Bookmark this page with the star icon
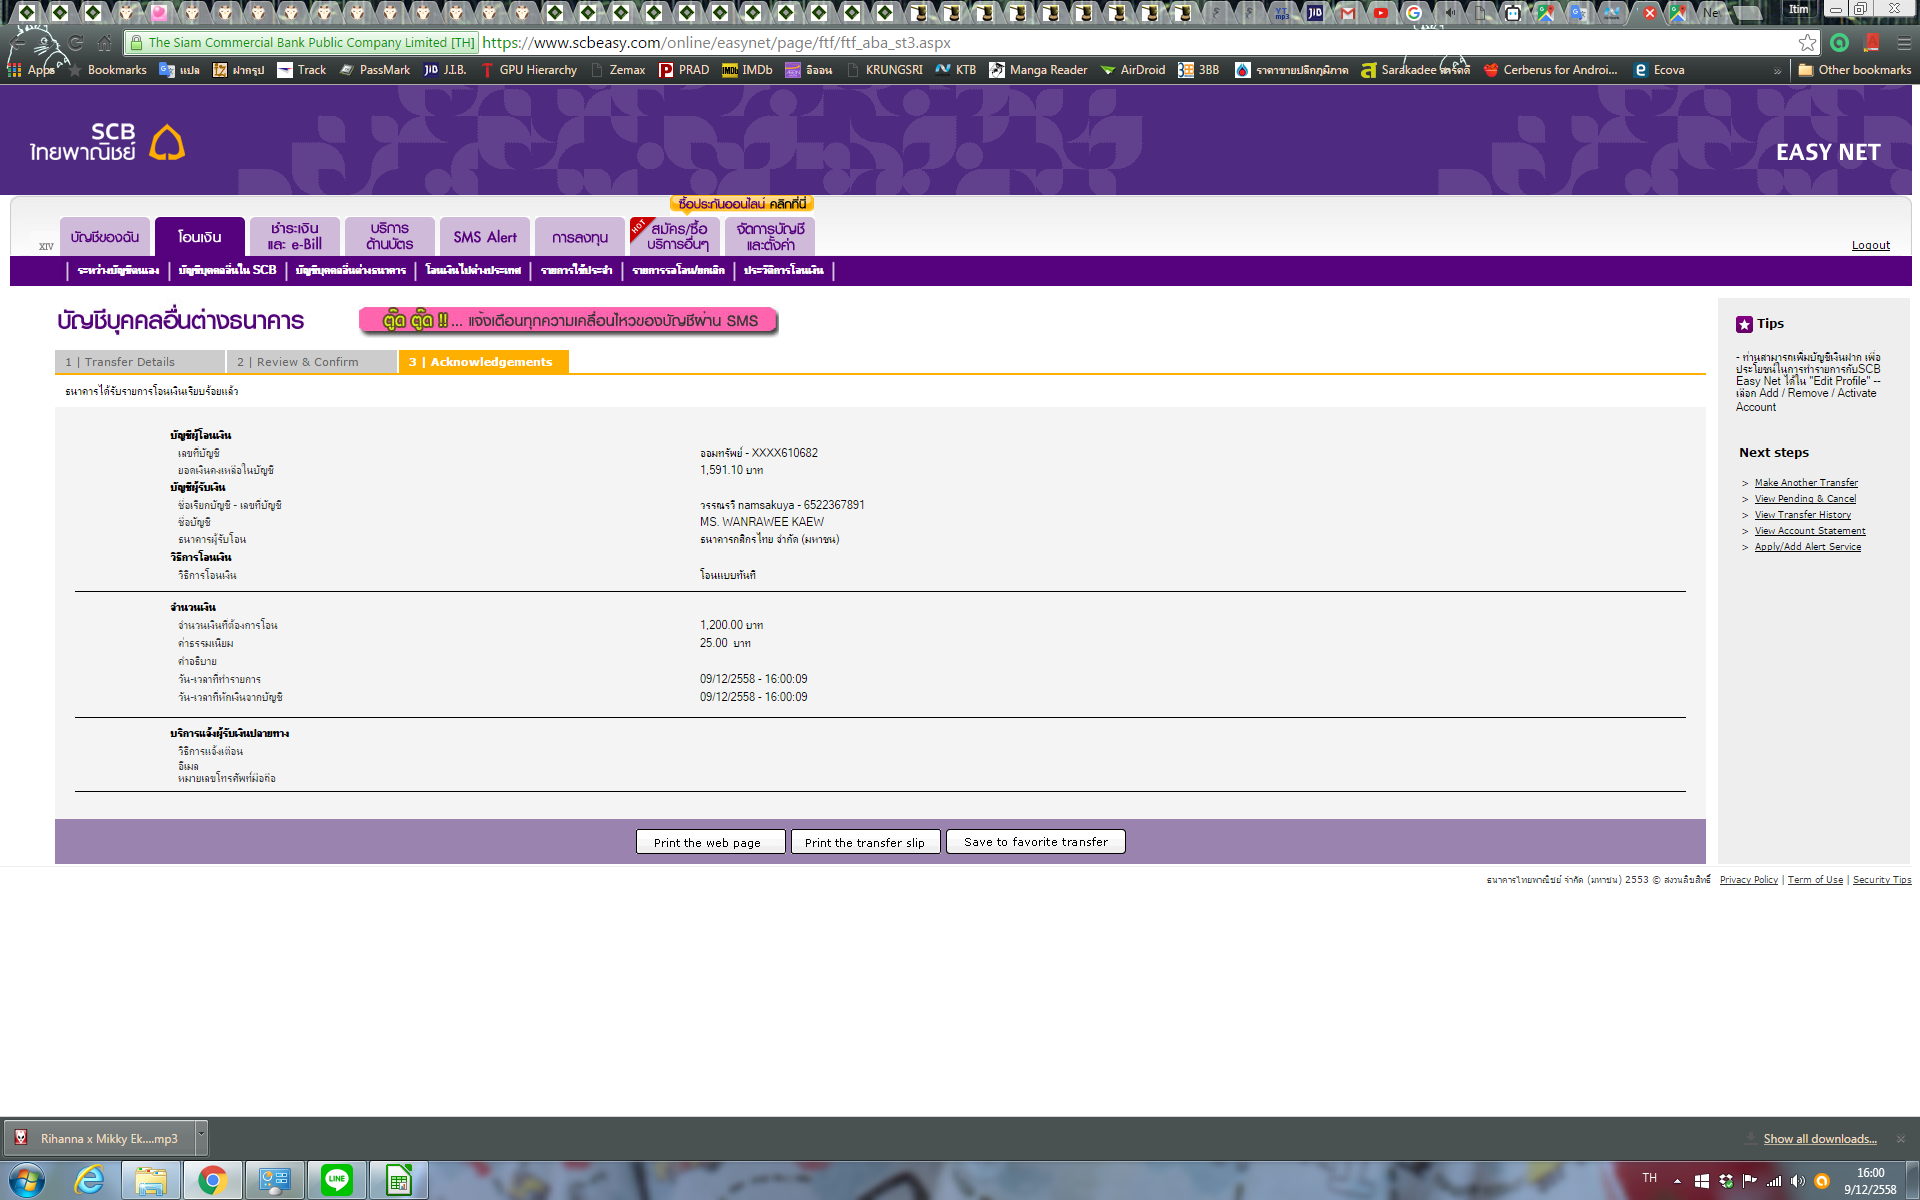1920x1200 pixels. pyautogui.click(x=1807, y=43)
